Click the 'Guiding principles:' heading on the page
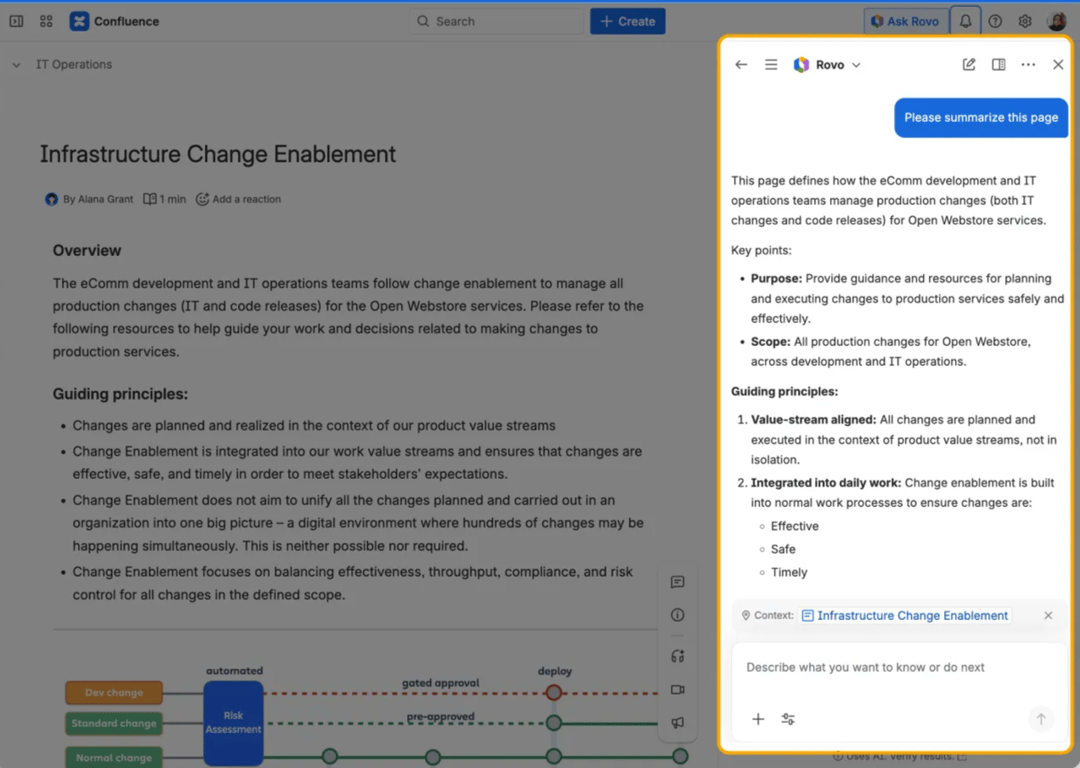This screenshot has height=768, width=1080. [x=121, y=394]
